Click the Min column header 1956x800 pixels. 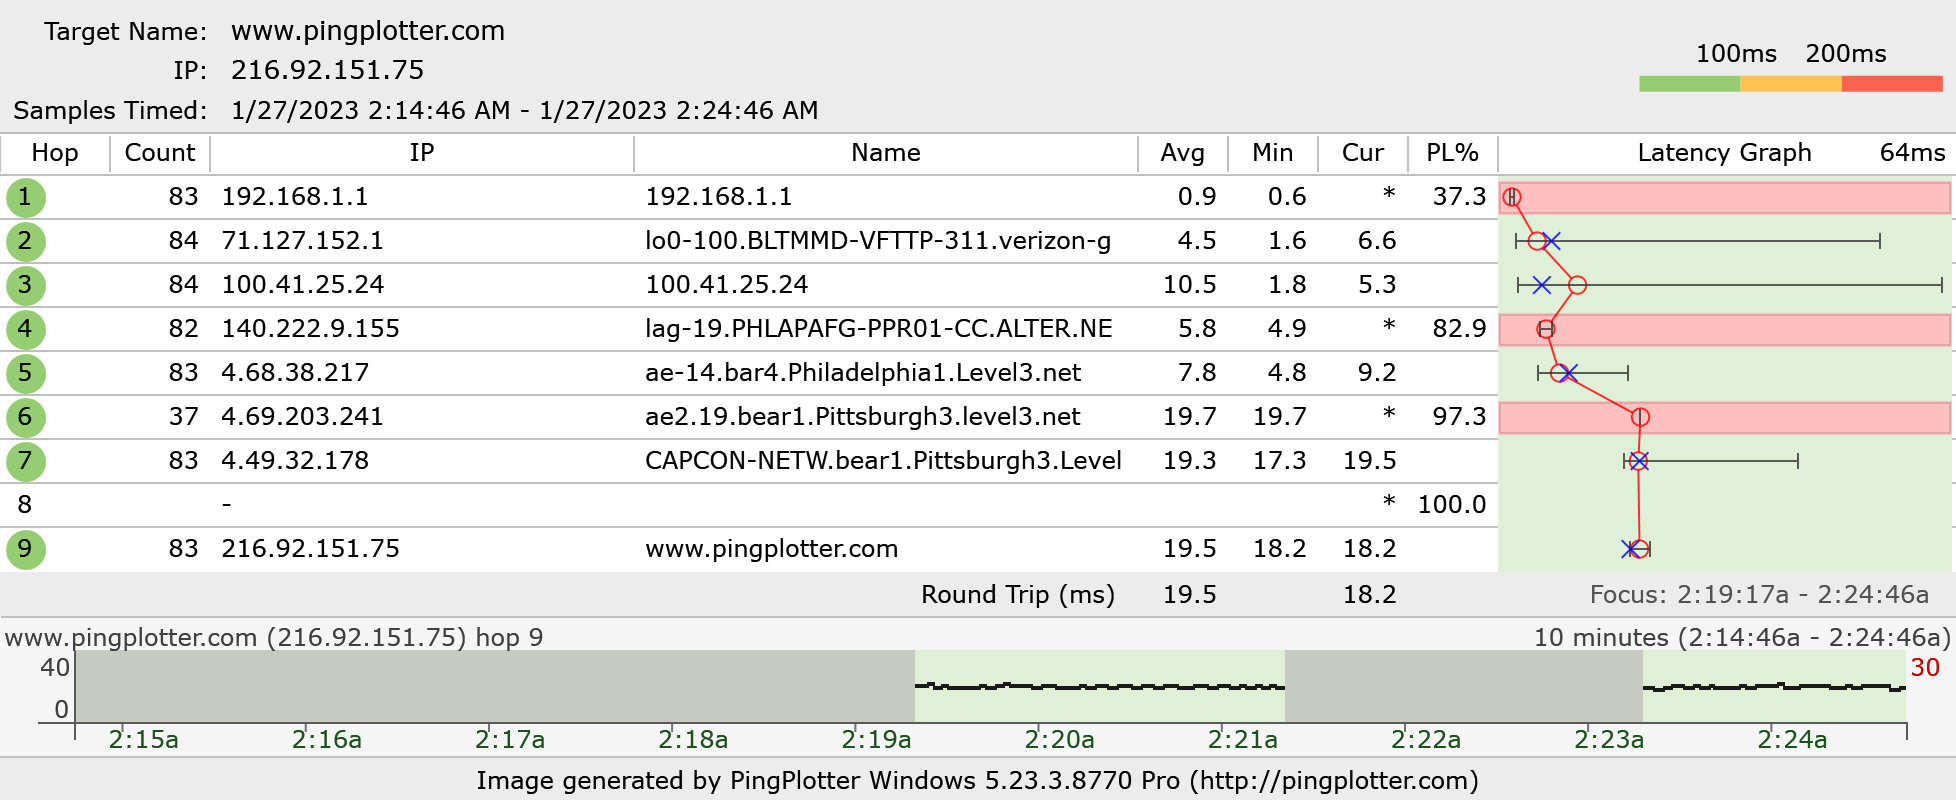click(x=1273, y=153)
